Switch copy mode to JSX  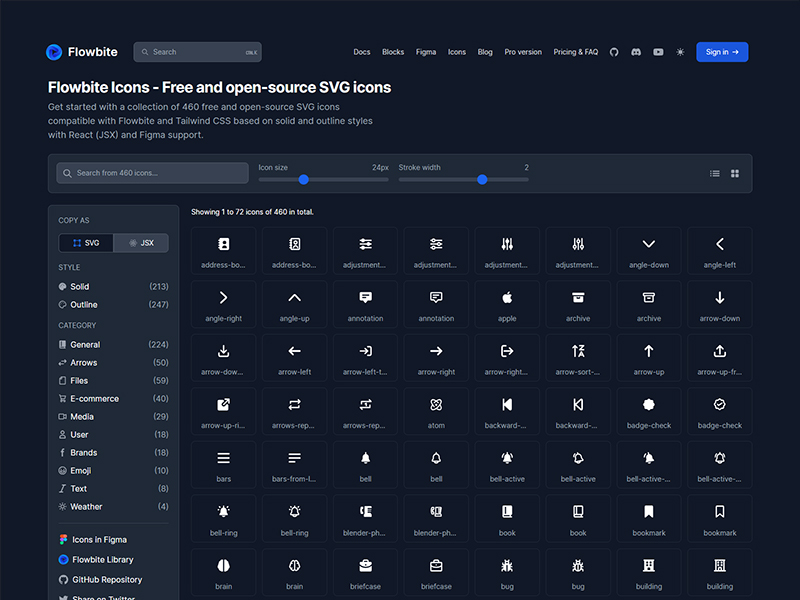click(x=141, y=242)
